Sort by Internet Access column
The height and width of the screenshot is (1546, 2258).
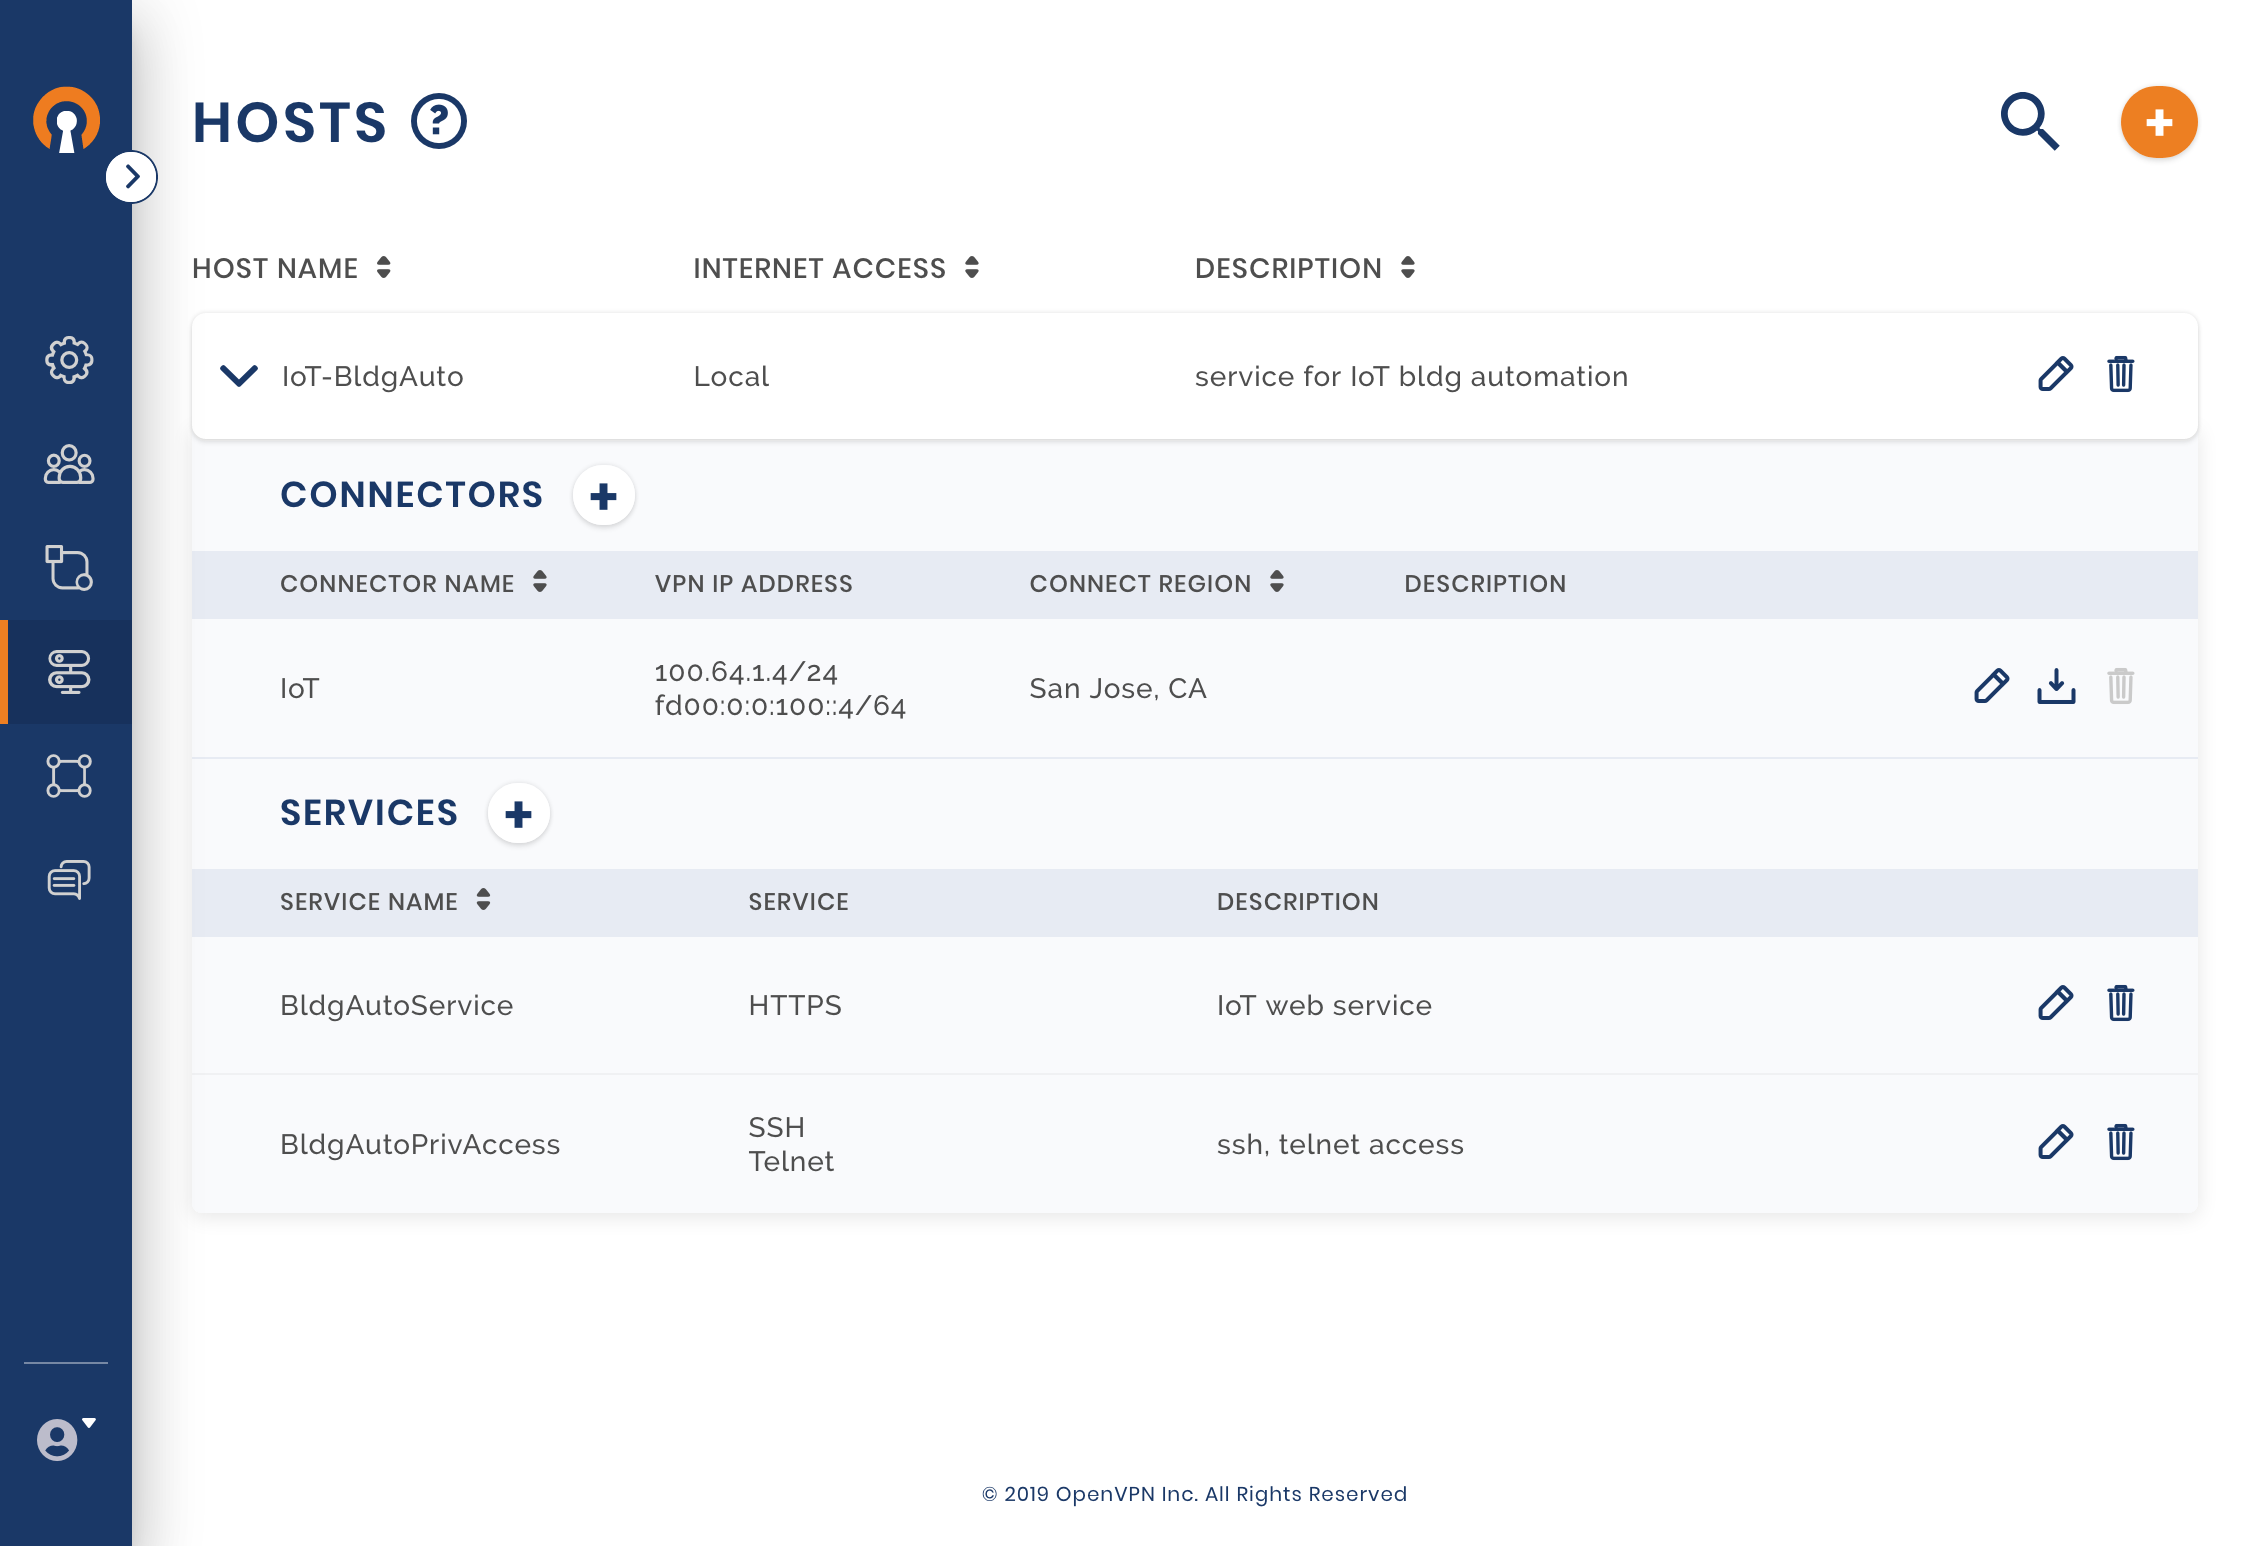tap(971, 268)
